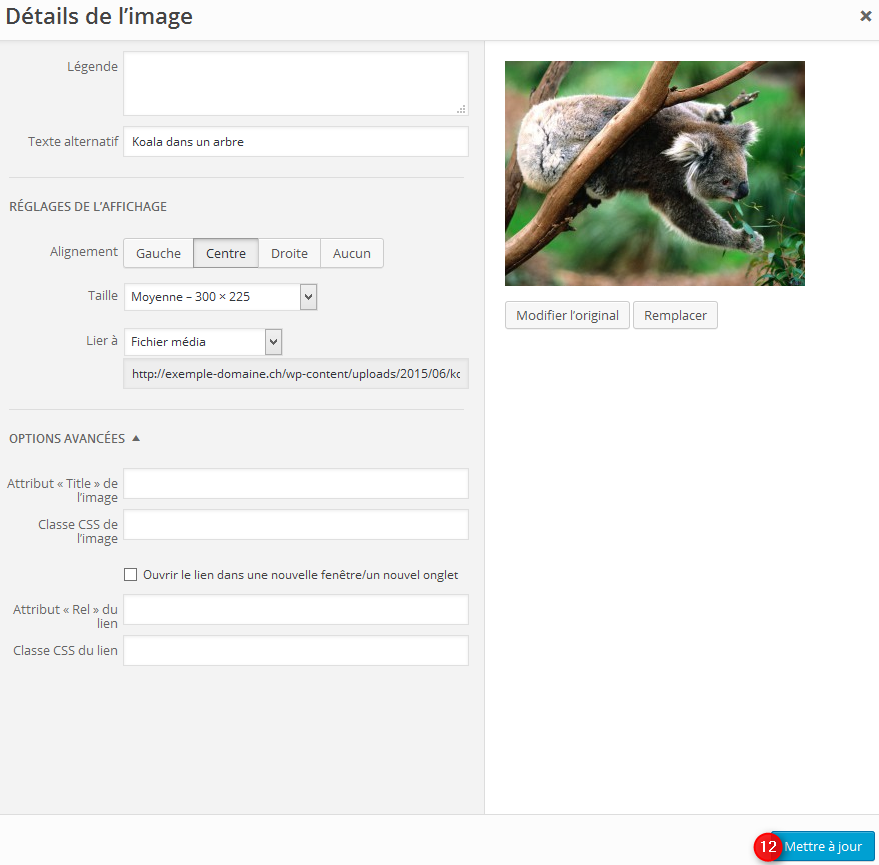This screenshot has height=865, width=879.
Task: Choose Droite alignment
Action: click(x=289, y=253)
